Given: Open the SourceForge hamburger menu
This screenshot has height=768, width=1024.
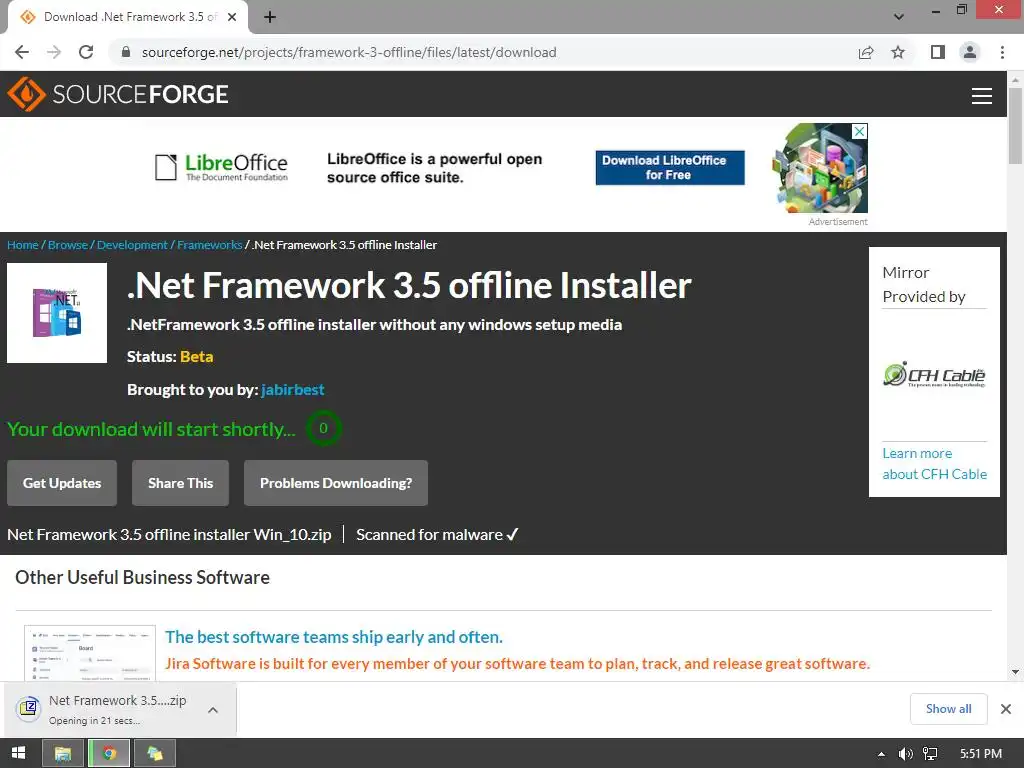Looking at the screenshot, I should (982, 95).
